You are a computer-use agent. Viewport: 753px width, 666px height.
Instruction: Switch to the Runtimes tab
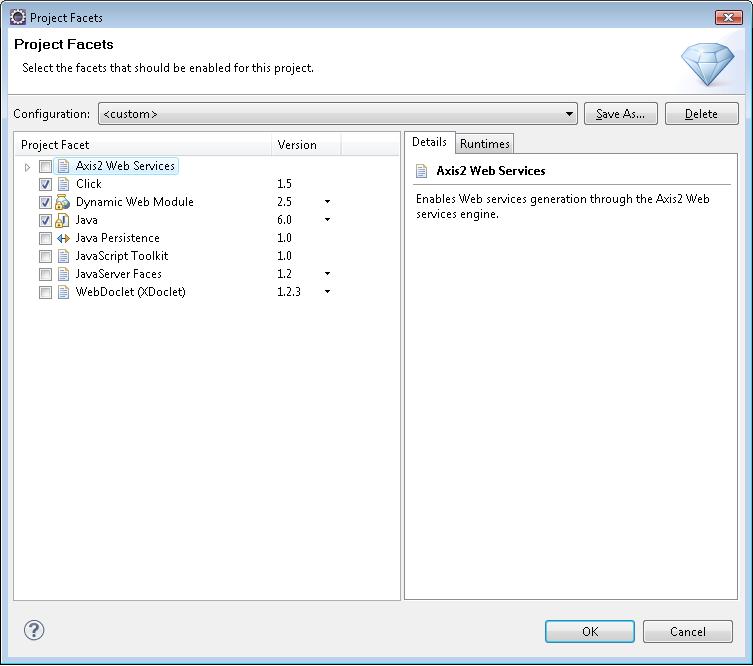[485, 144]
